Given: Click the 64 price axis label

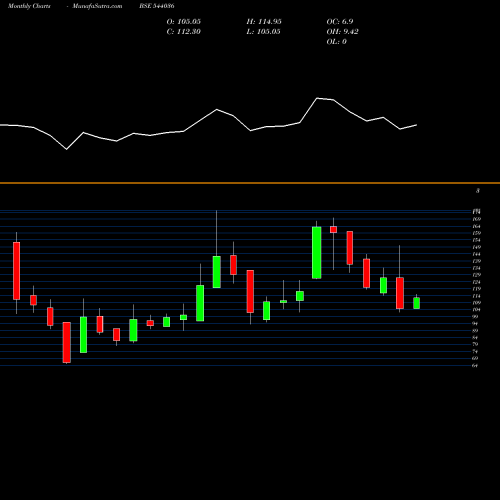Looking at the screenshot, I should point(475,365).
